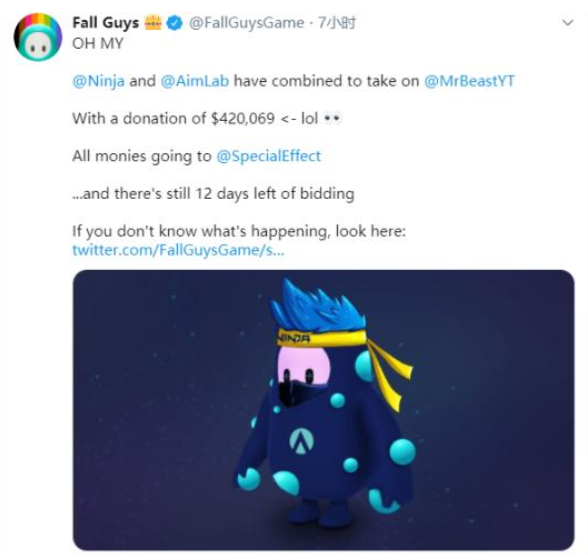Open the @SpecialEffect charity mention

(x=268, y=156)
